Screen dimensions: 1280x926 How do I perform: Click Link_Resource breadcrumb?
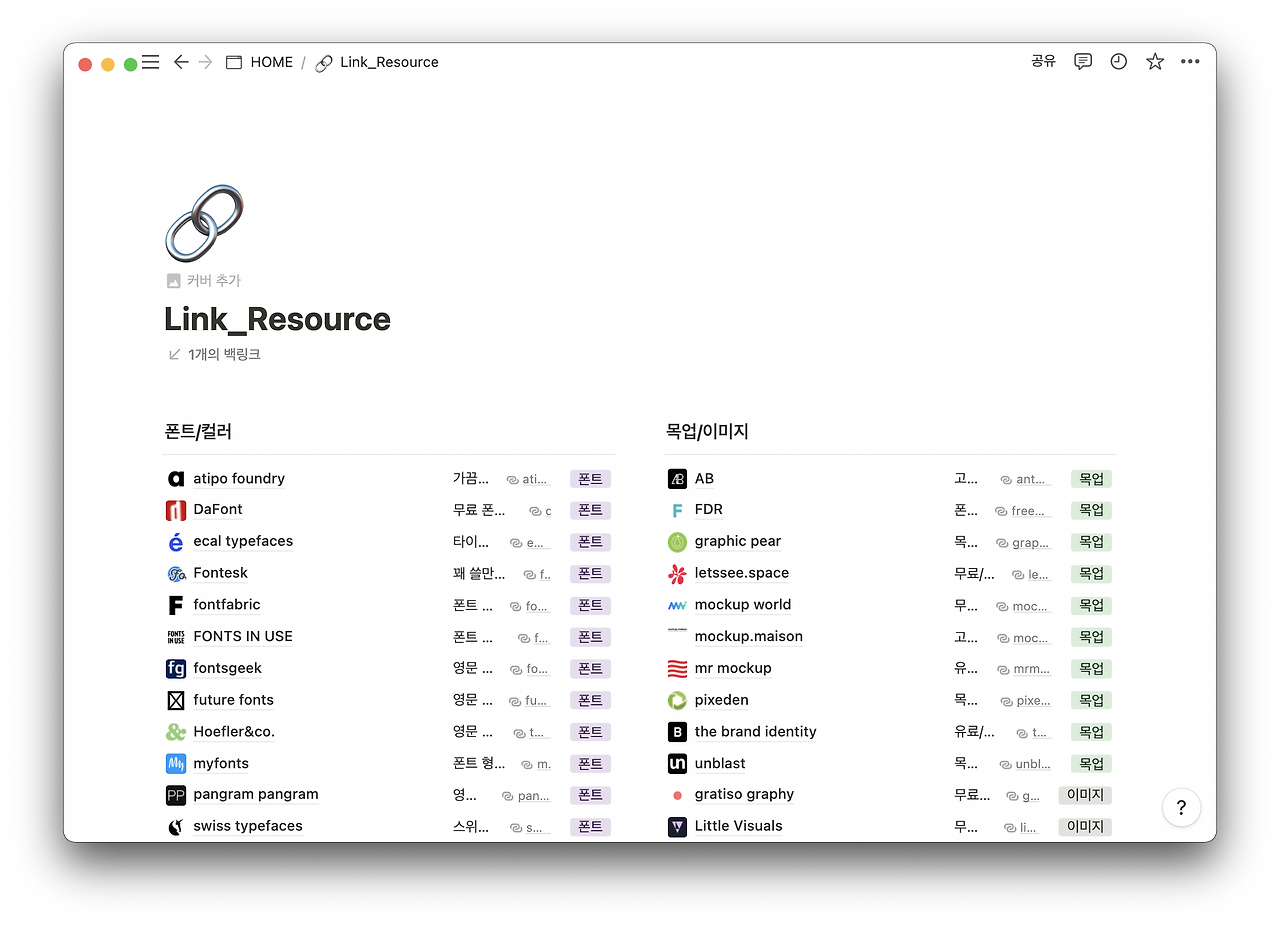(x=377, y=62)
